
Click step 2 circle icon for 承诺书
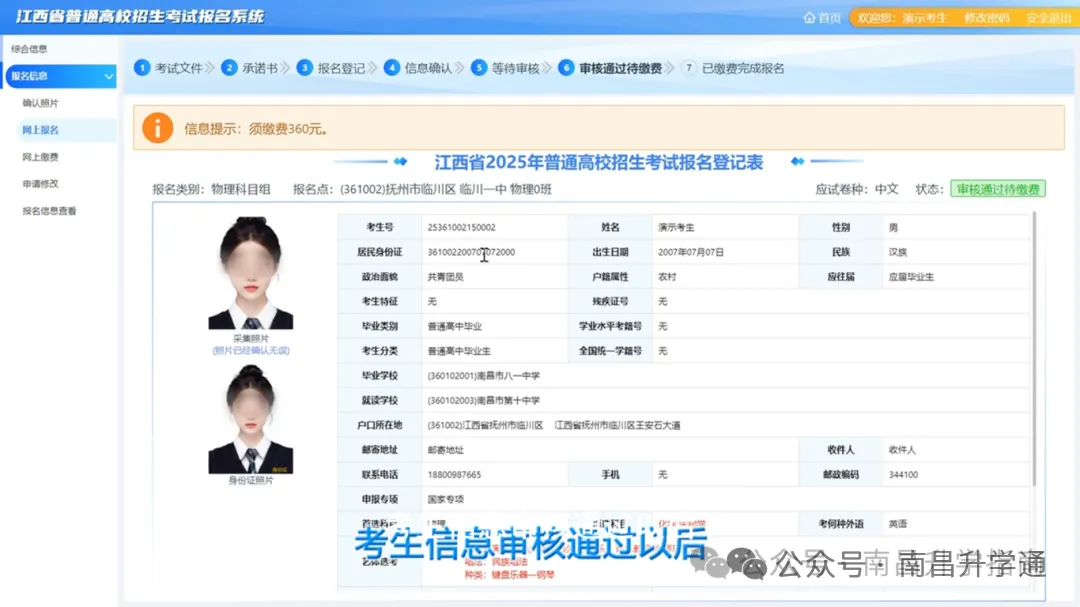coord(229,68)
